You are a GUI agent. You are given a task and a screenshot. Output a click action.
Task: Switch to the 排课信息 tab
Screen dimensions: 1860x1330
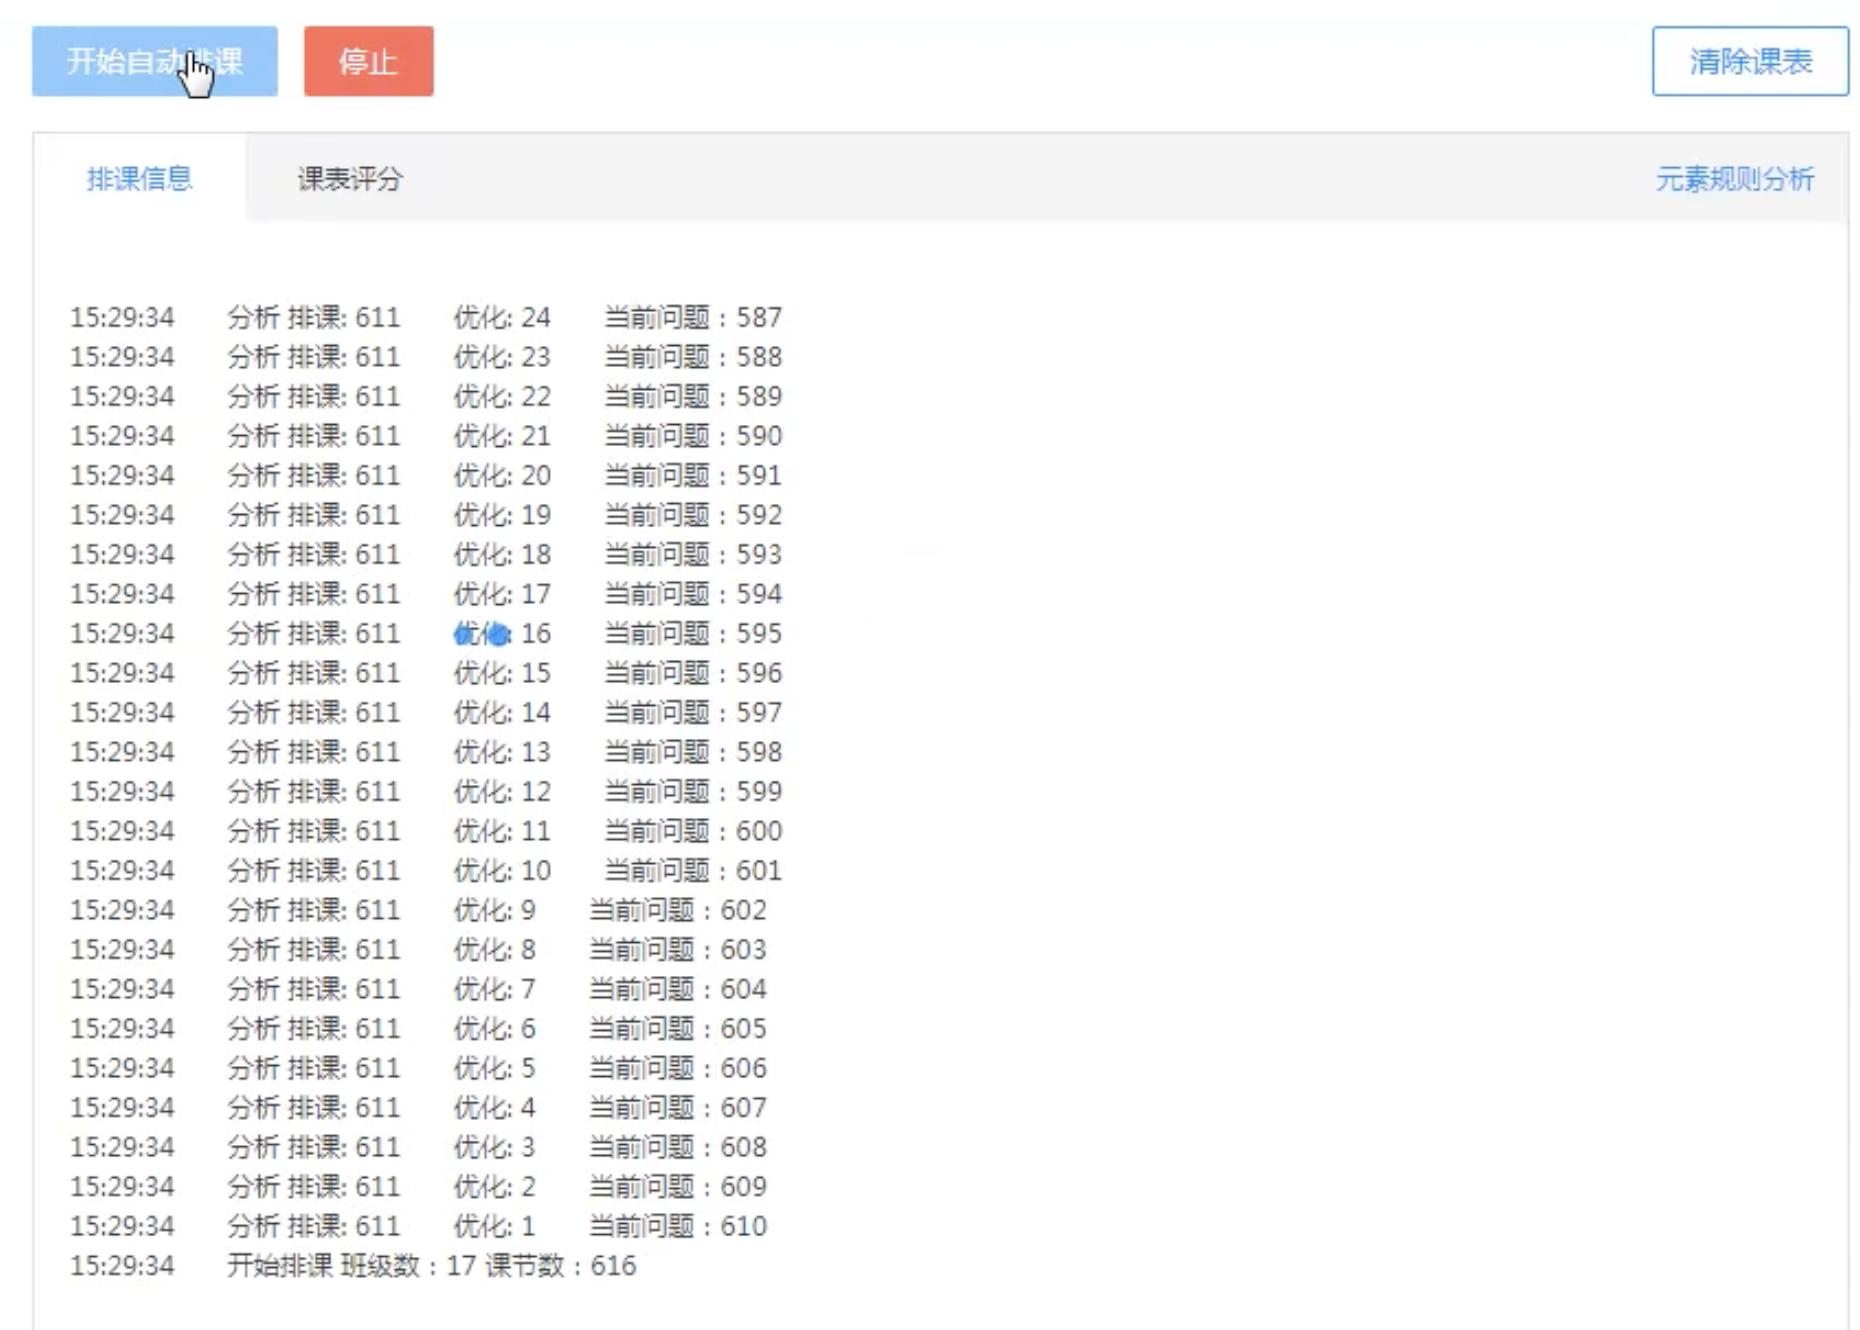pos(139,178)
